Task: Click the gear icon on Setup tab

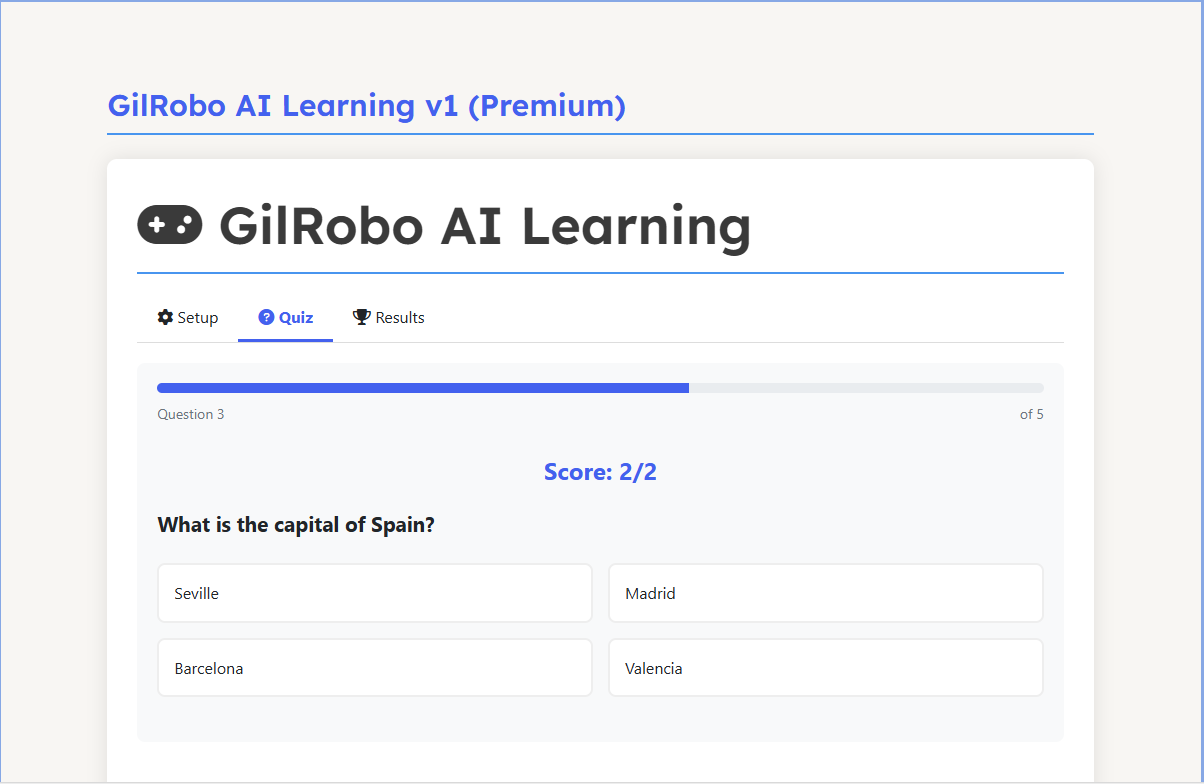Action: tap(165, 317)
